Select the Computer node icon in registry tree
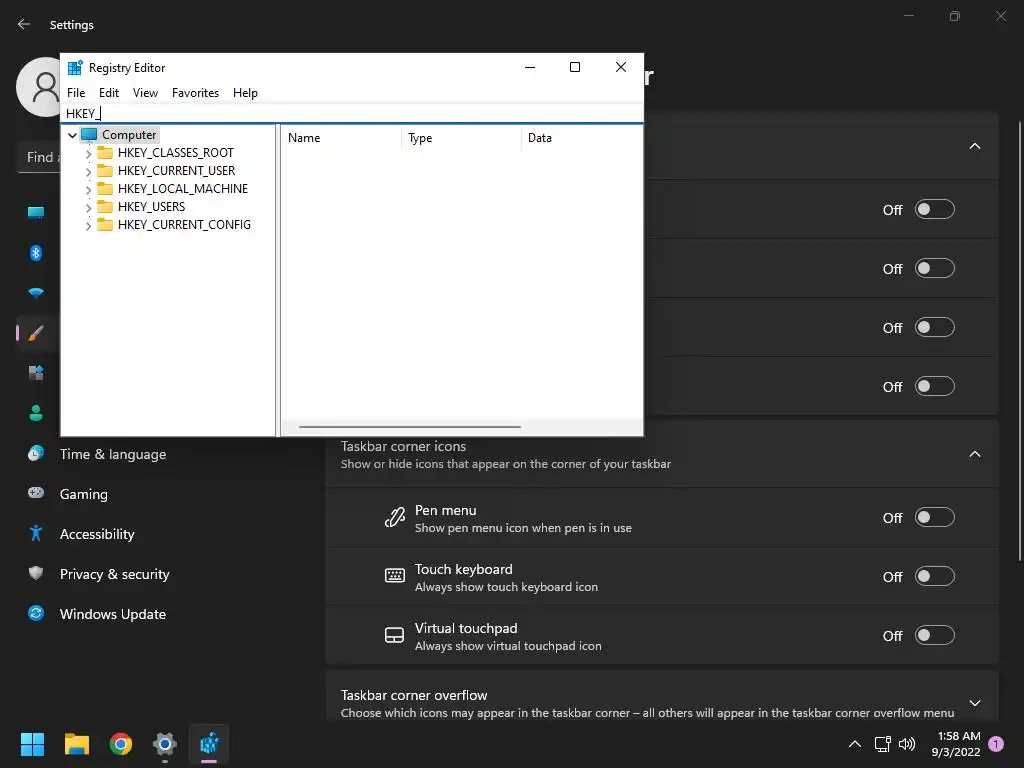This screenshot has height=768, width=1024. coord(89,135)
